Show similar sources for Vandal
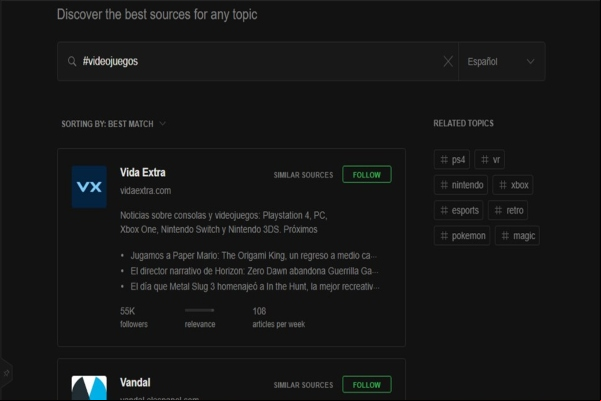601x401 pixels. coord(303,385)
